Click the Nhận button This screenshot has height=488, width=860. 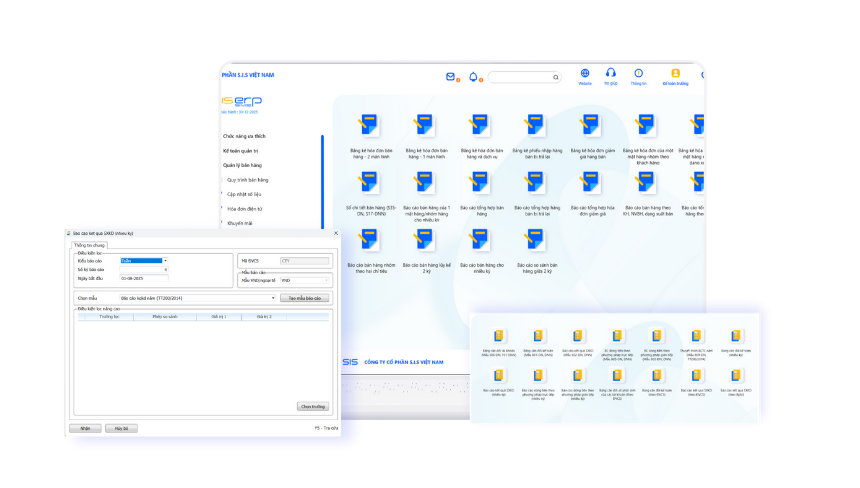pyautogui.click(x=85, y=428)
